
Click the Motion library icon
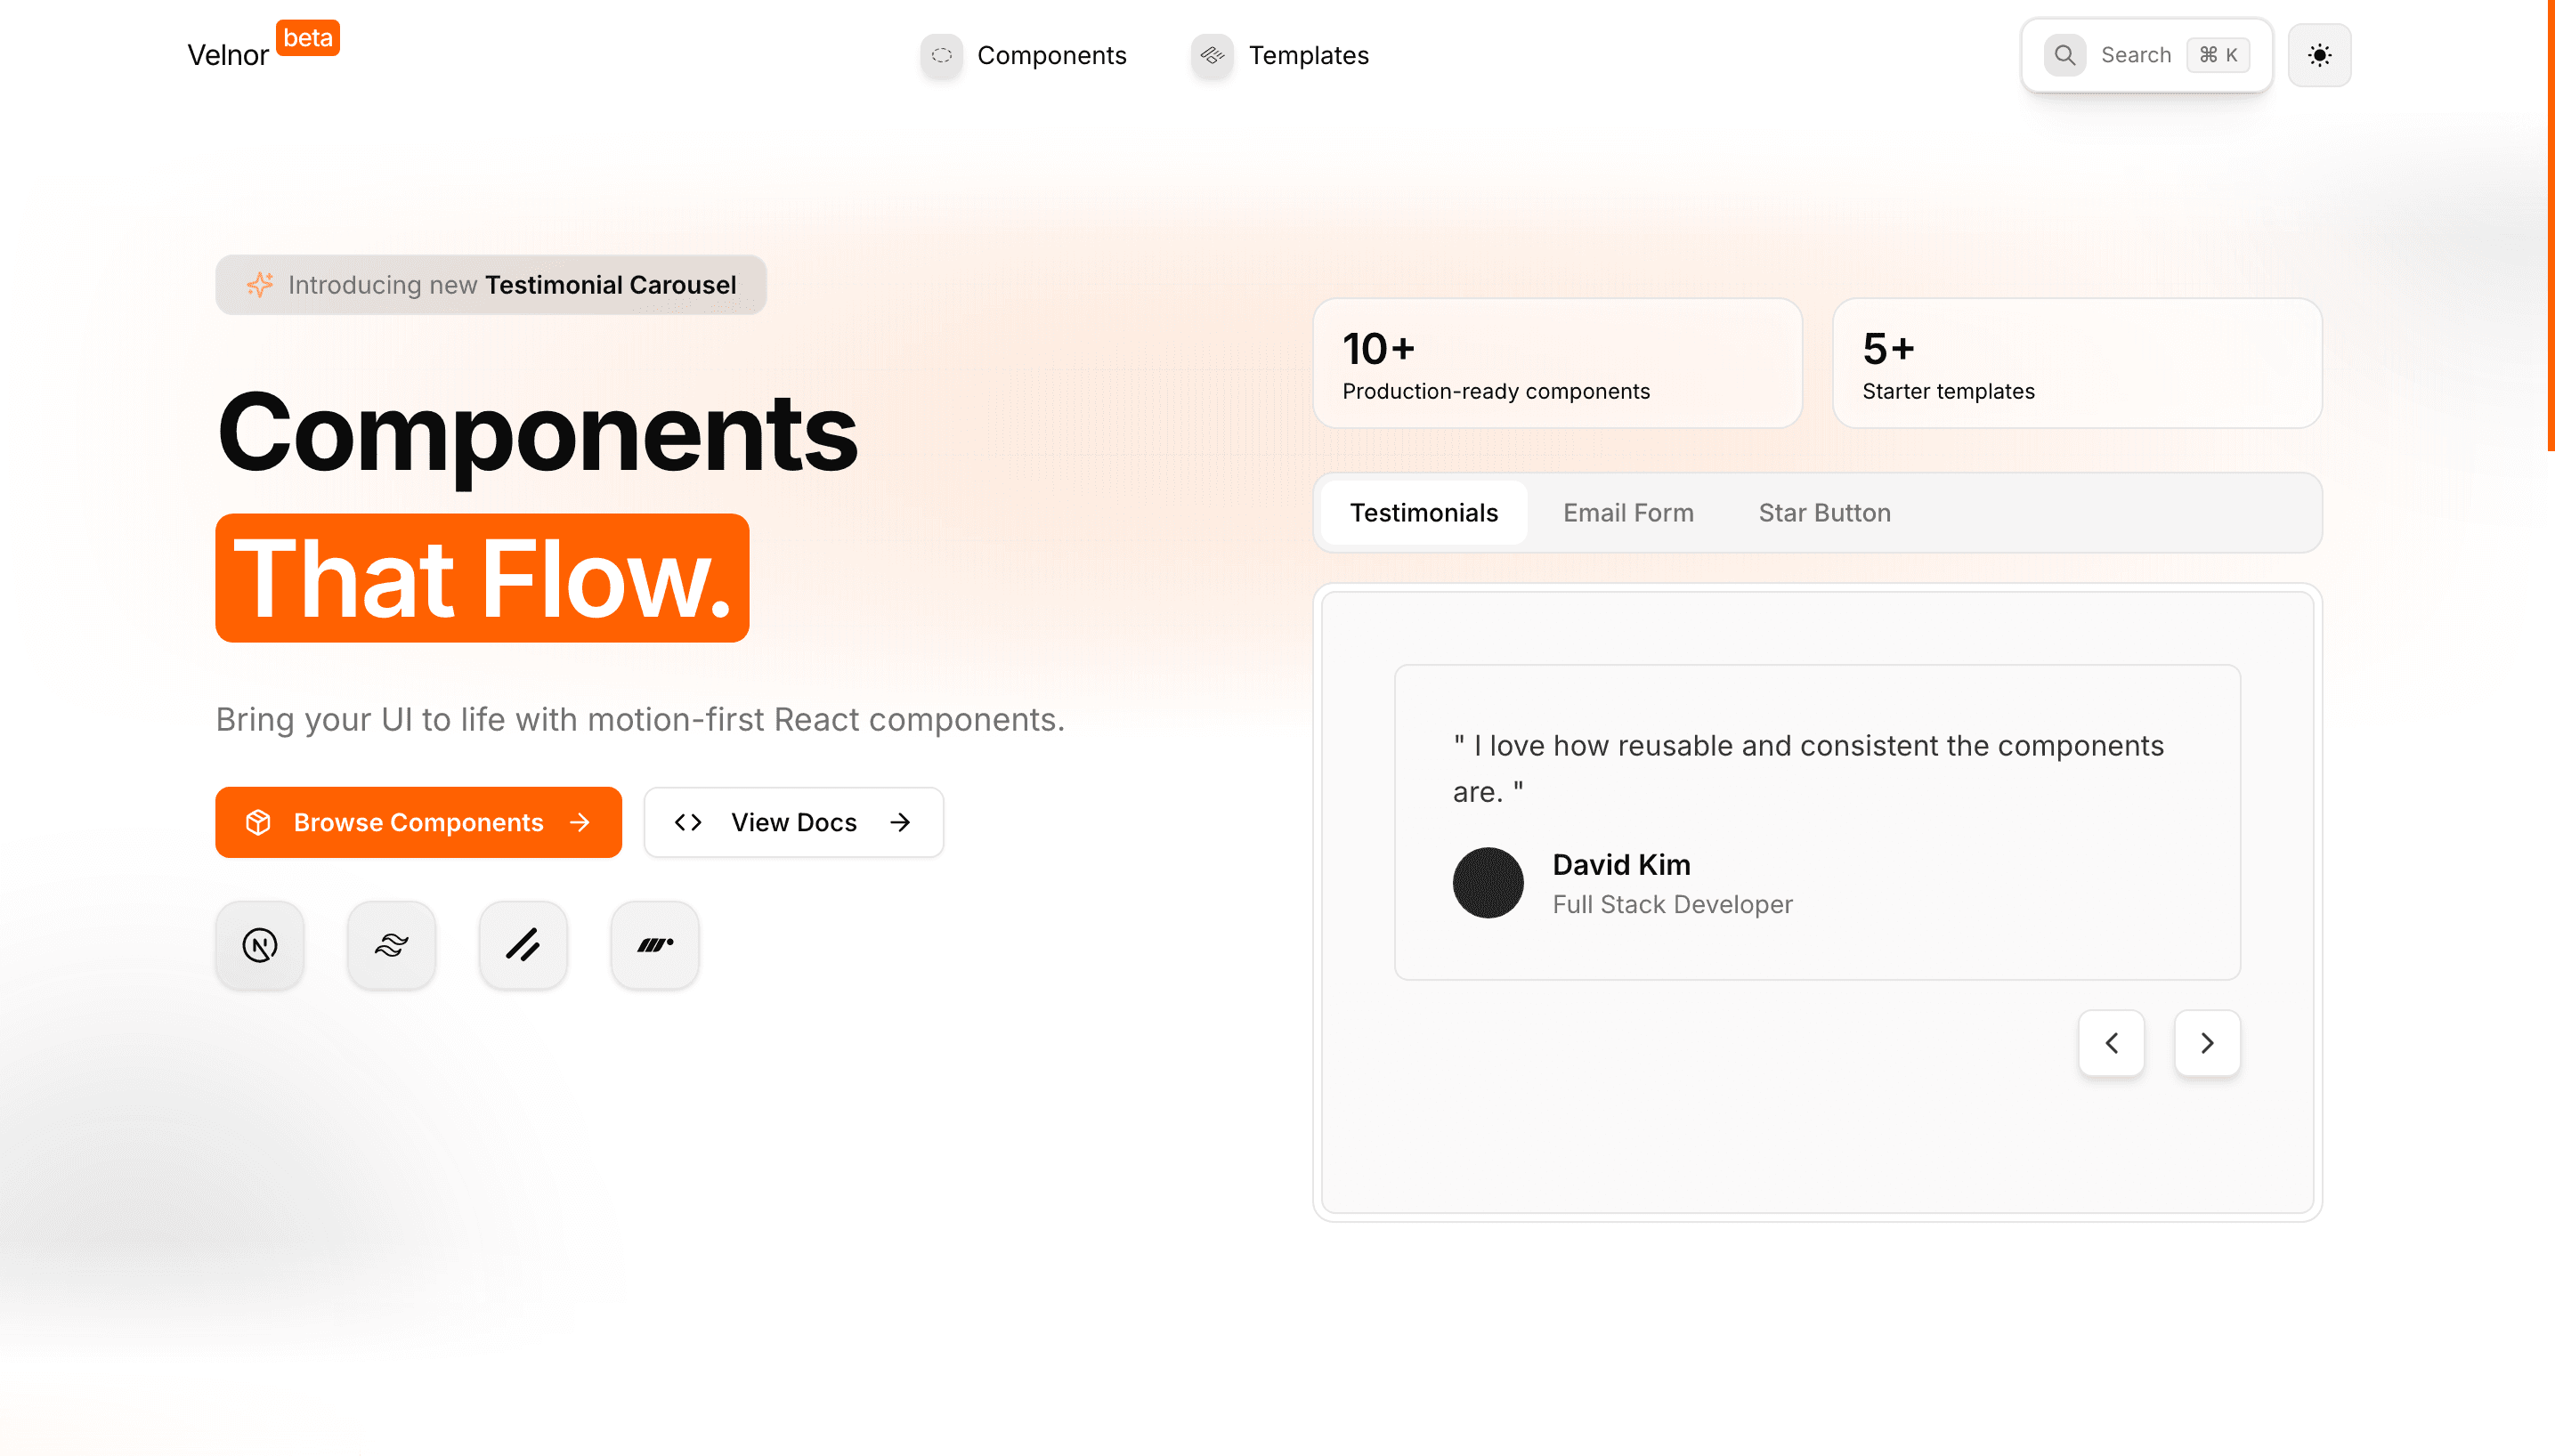(655, 944)
